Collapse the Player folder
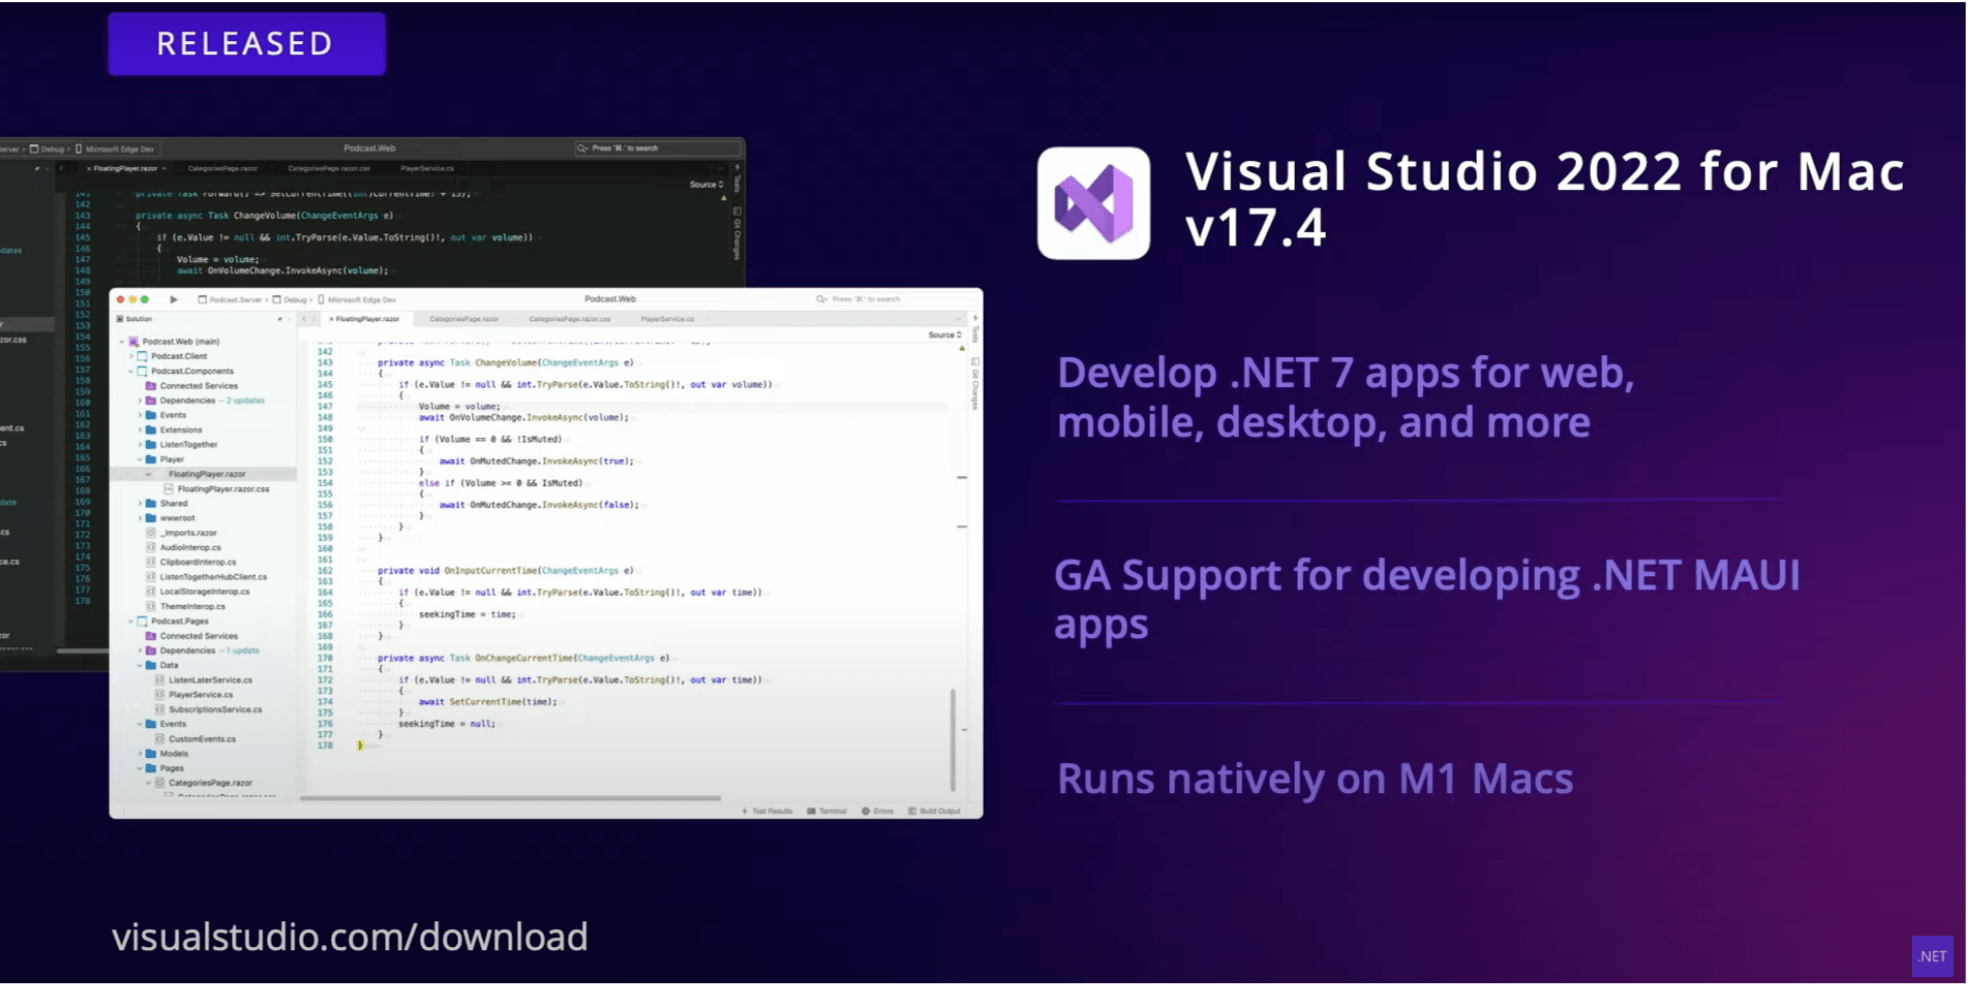Image resolution: width=1970 pixels, height=988 pixels. pyautogui.click(x=140, y=460)
